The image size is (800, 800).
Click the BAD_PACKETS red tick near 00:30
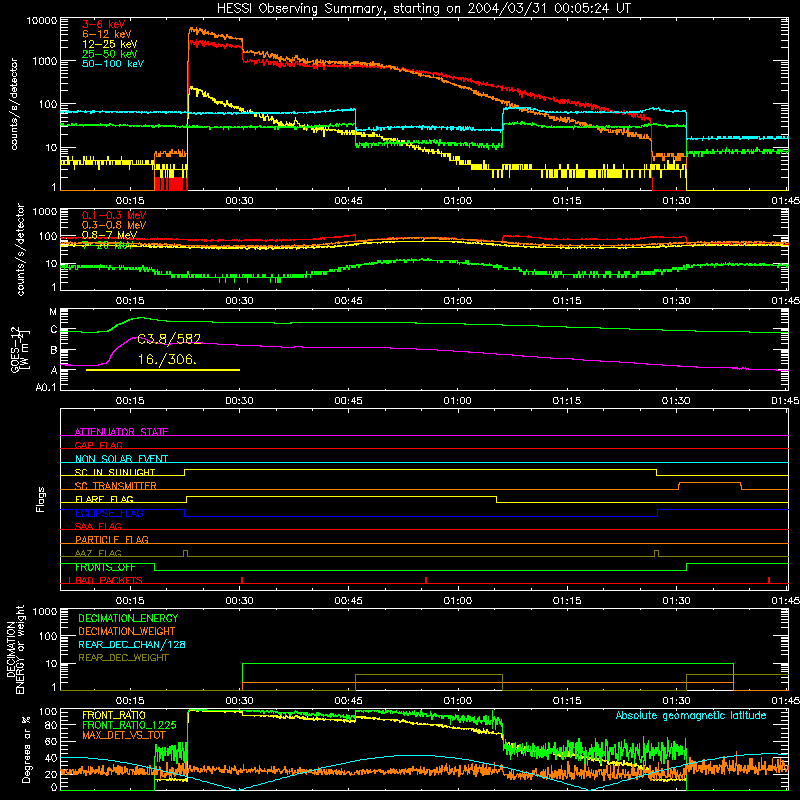(x=242, y=580)
